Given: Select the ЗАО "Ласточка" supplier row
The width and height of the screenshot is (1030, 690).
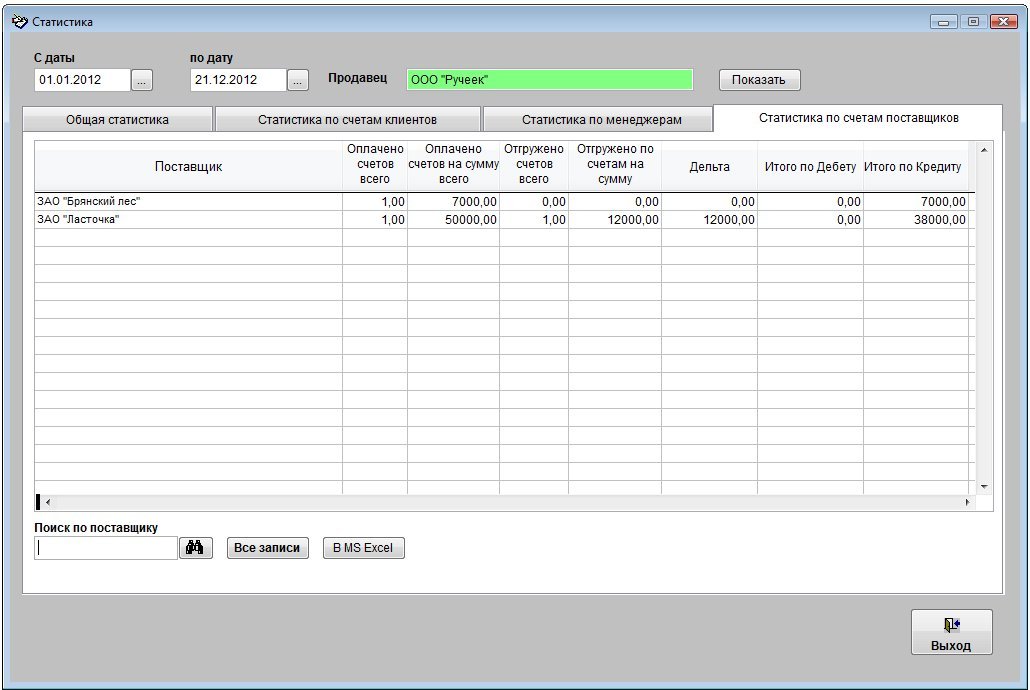Looking at the screenshot, I should pos(188,220).
